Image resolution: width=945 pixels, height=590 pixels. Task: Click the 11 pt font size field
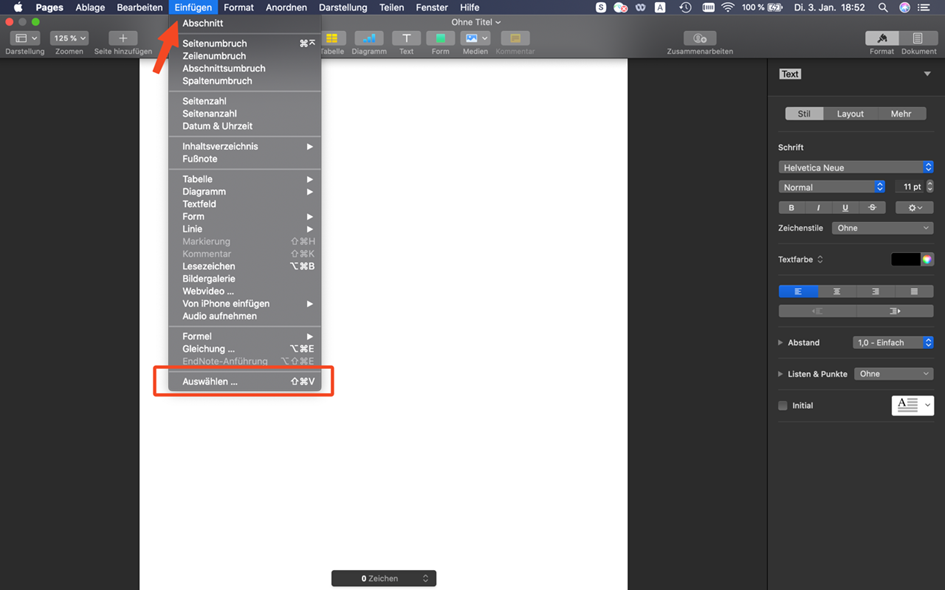coord(909,187)
